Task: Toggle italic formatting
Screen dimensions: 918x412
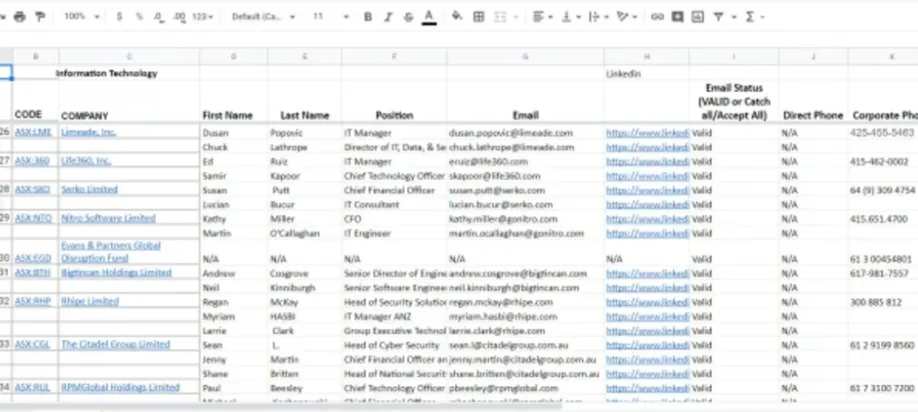Action: [388, 17]
